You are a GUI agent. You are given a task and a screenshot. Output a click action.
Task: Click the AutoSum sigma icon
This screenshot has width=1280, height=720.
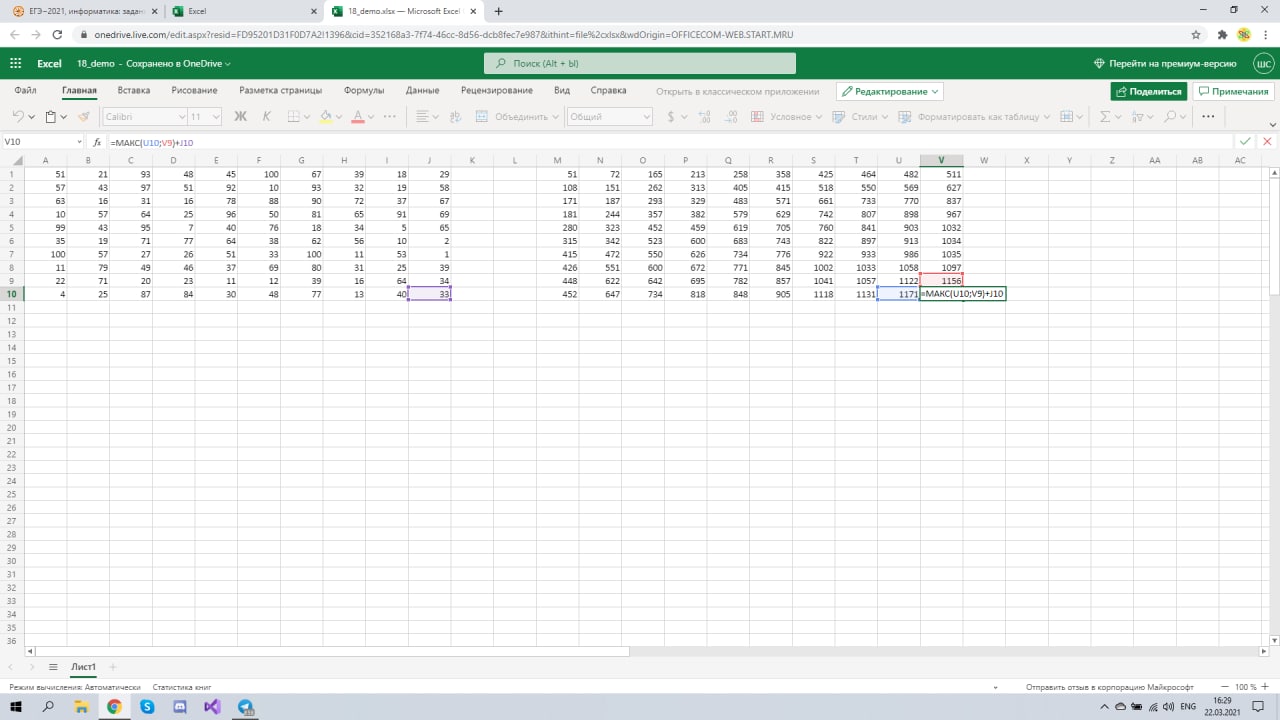tap(1105, 116)
